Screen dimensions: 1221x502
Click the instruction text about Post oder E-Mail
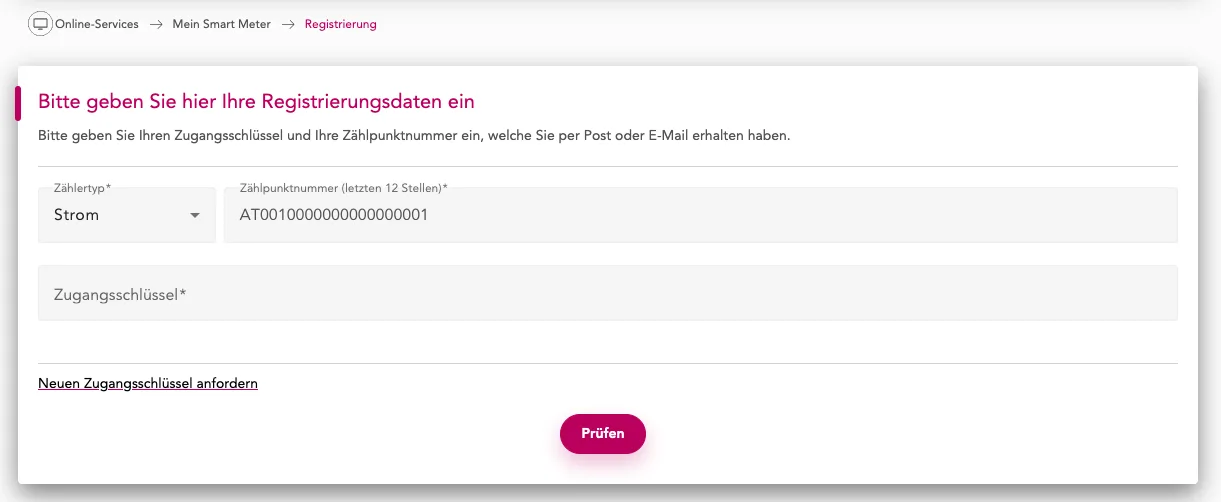point(414,135)
